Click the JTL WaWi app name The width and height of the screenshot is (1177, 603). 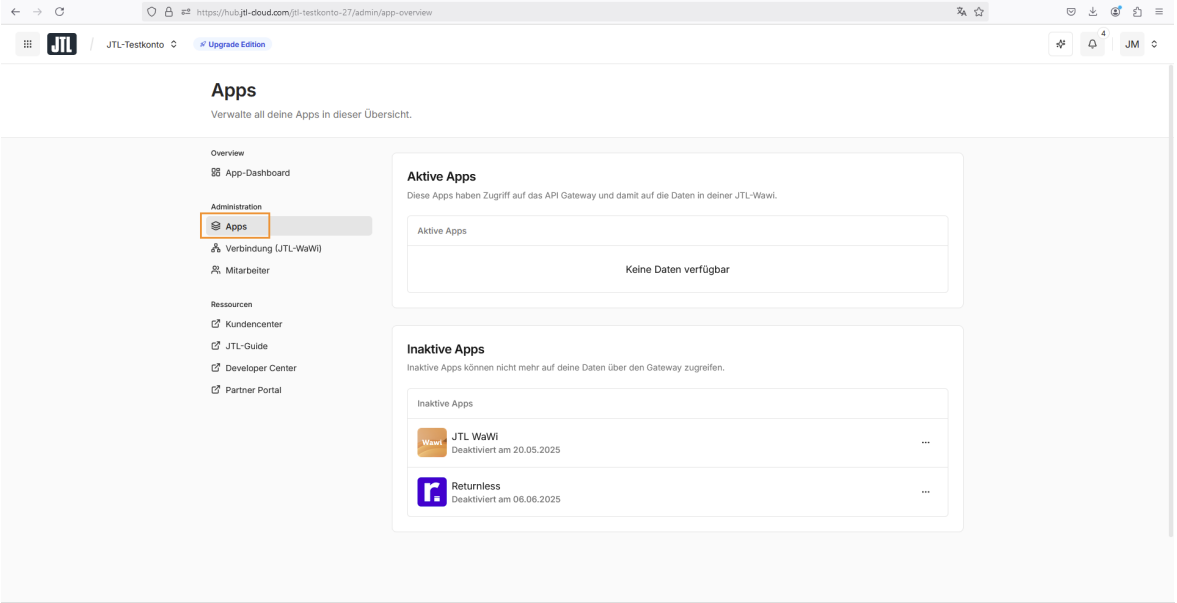point(474,436)
